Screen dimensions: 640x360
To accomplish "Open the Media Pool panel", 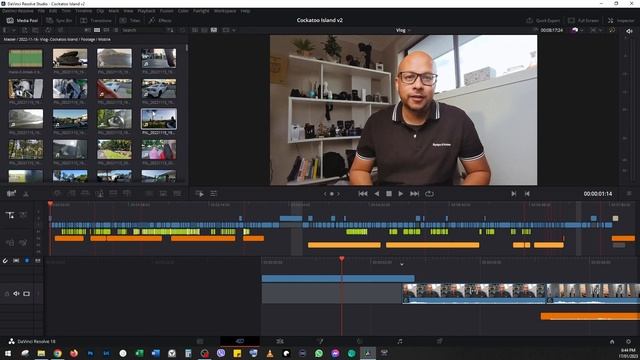I will 22,20.
